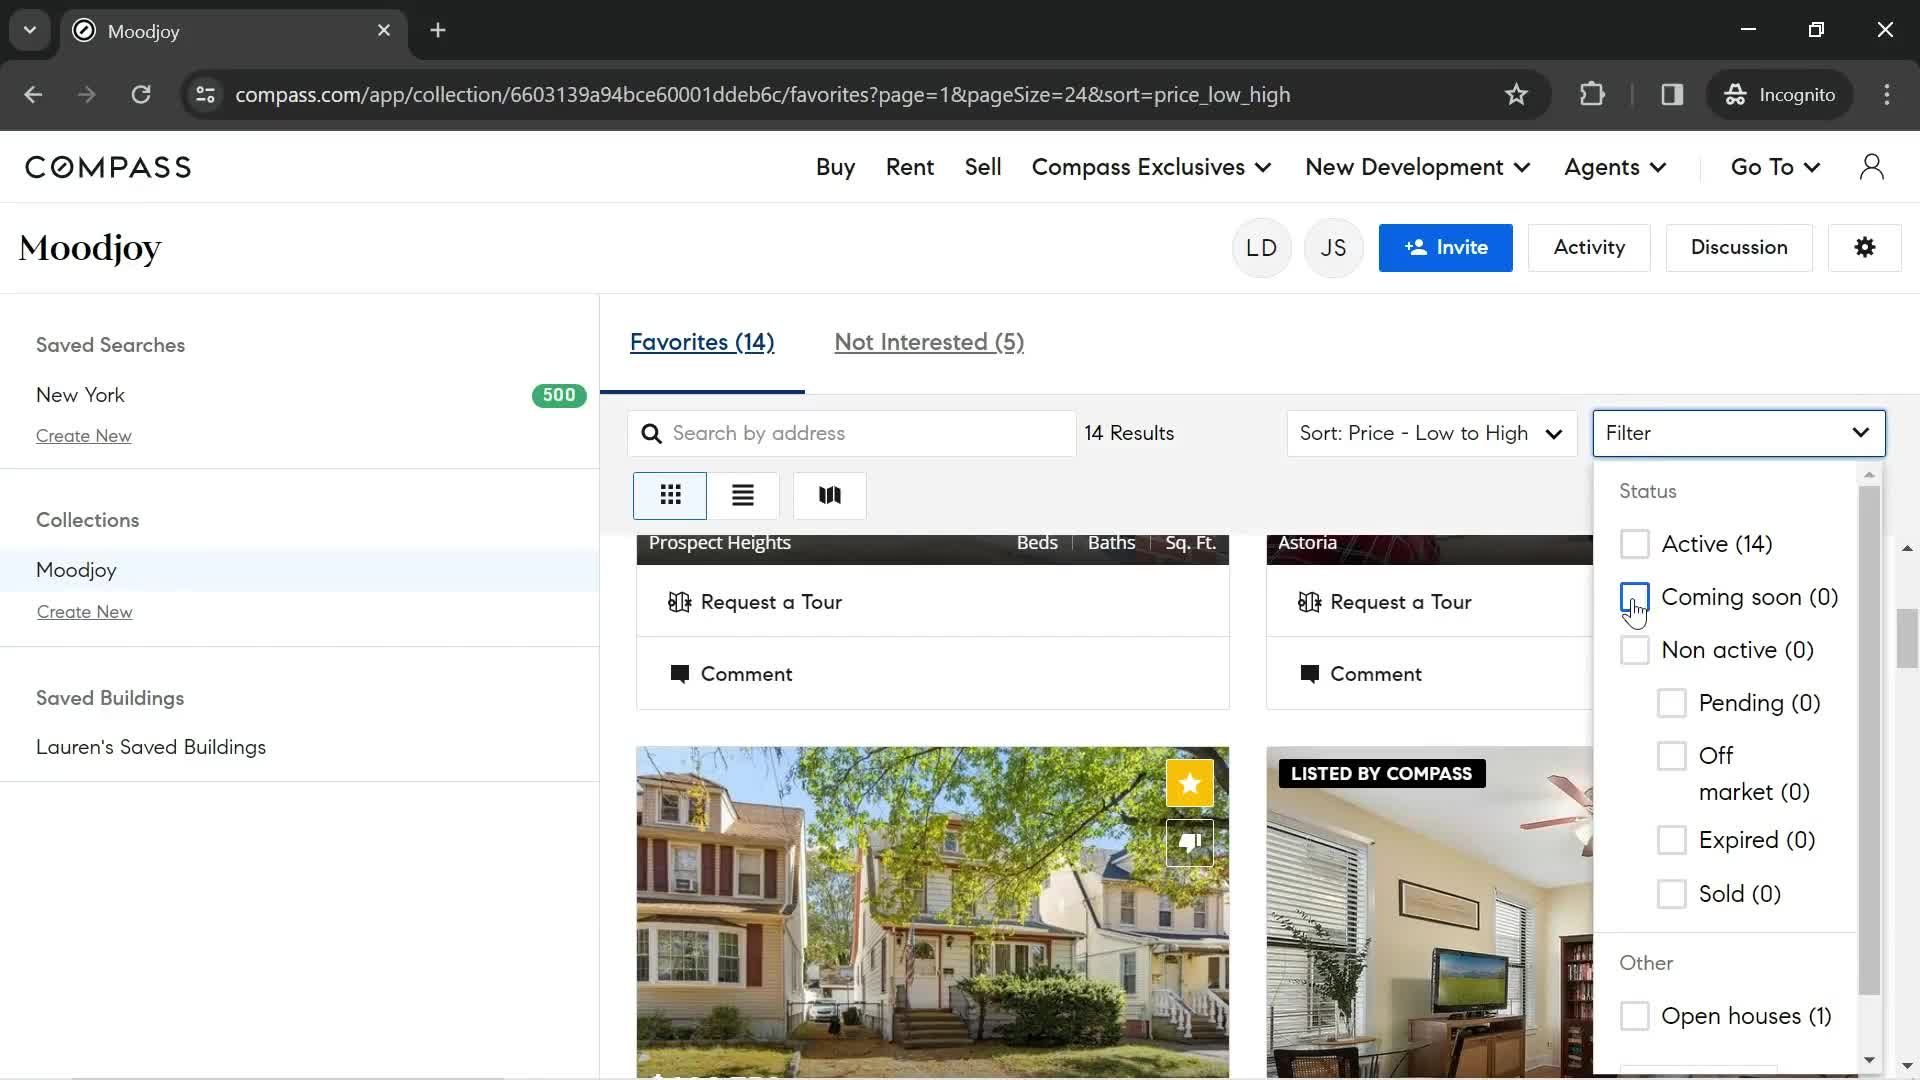Unfavorite the house listing star

pyautogui.click(x=1189, y=783)
